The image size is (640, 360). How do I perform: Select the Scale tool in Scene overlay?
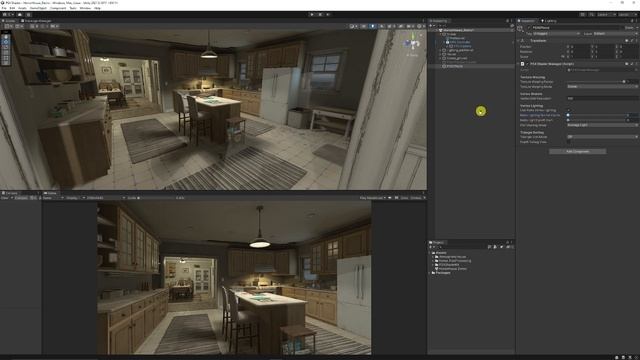coord(6,53)
